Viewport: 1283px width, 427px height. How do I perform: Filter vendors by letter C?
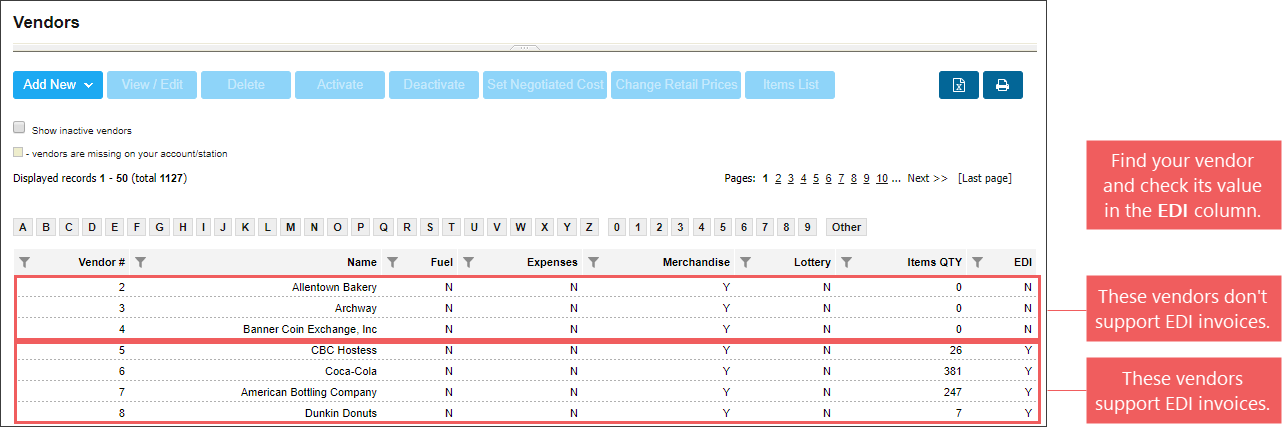tap(69, 227)
